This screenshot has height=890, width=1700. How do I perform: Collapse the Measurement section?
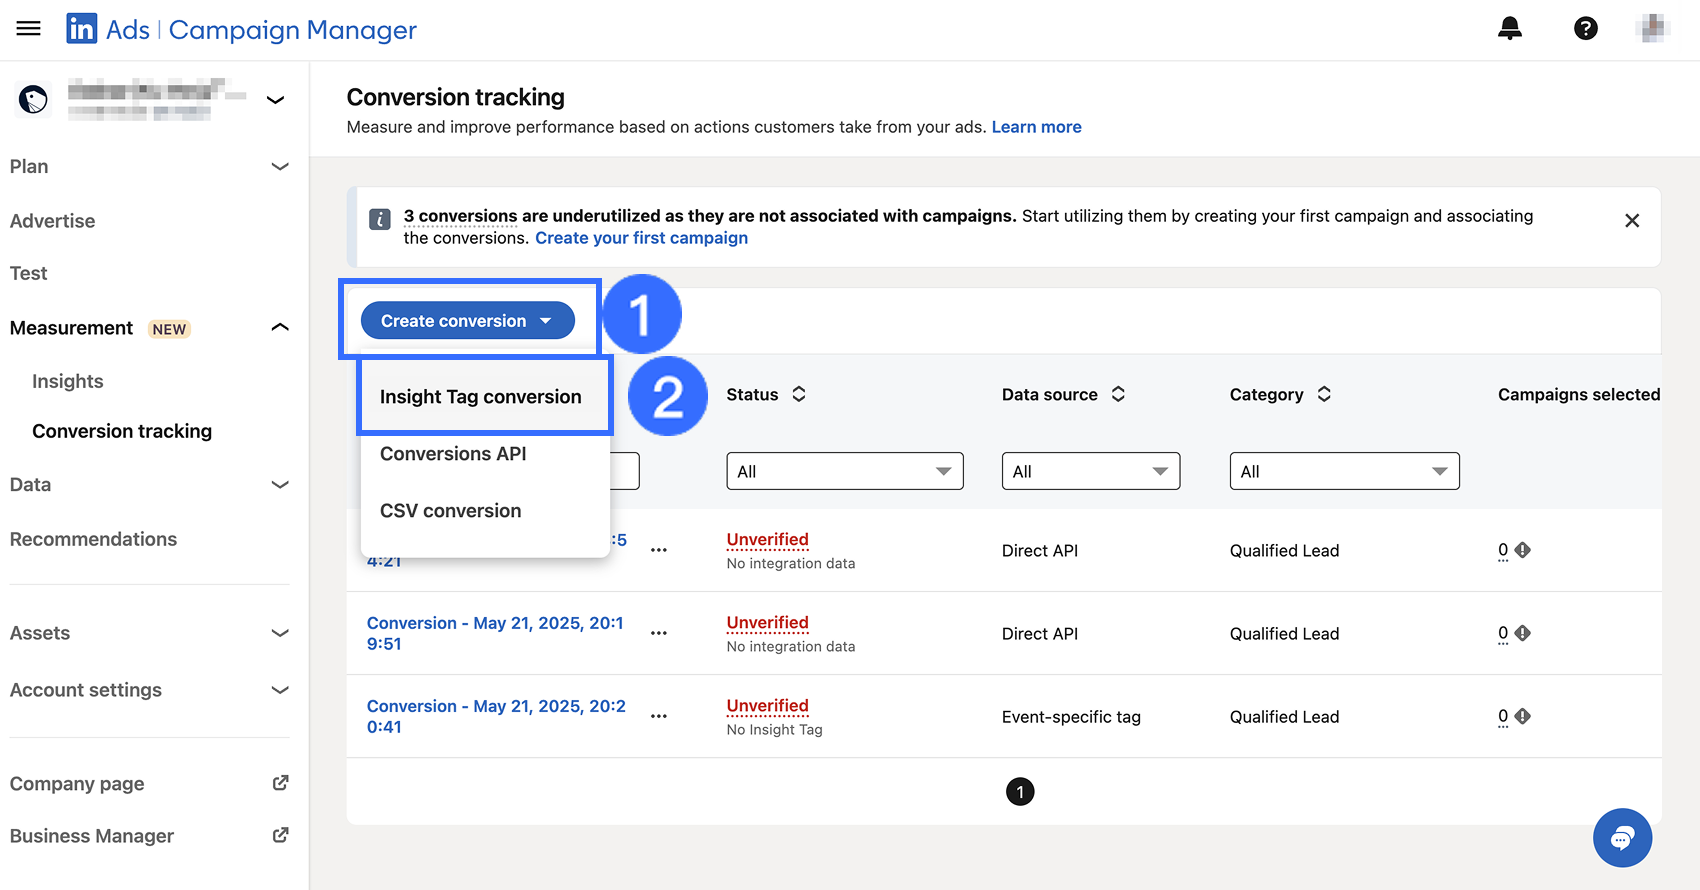(280, 328)
